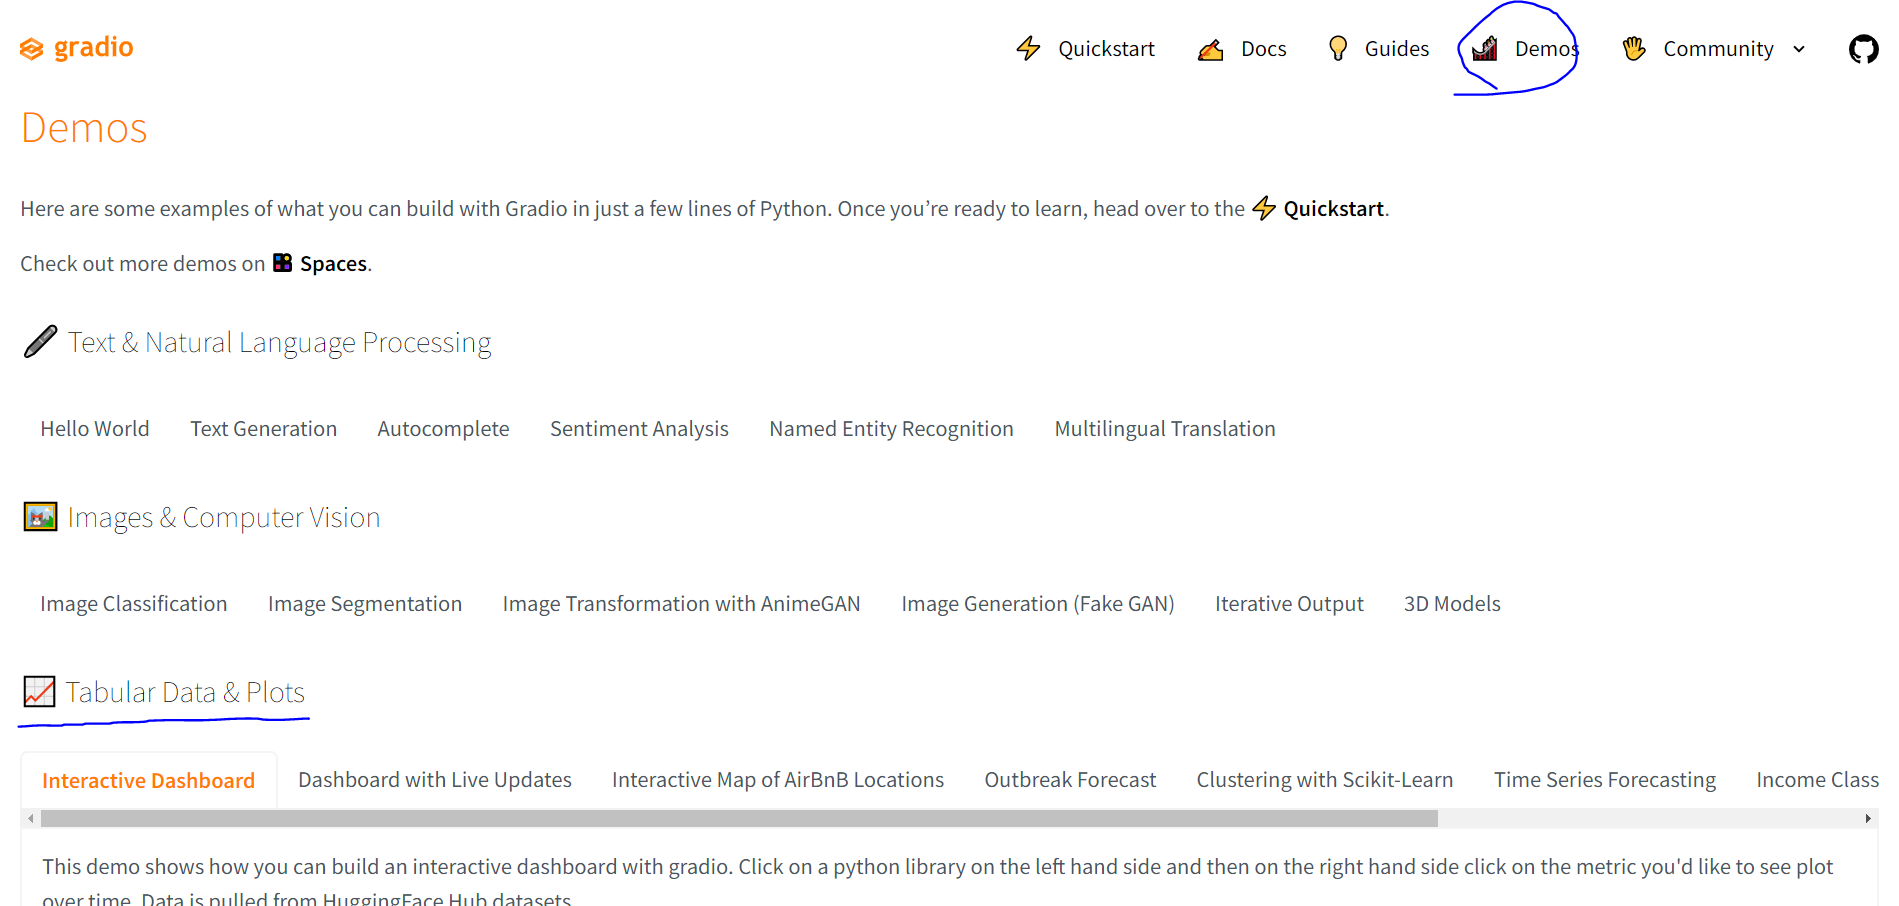Click the waving hand icon beside Community
The image size is (1899, 906).
(1633, 48)
